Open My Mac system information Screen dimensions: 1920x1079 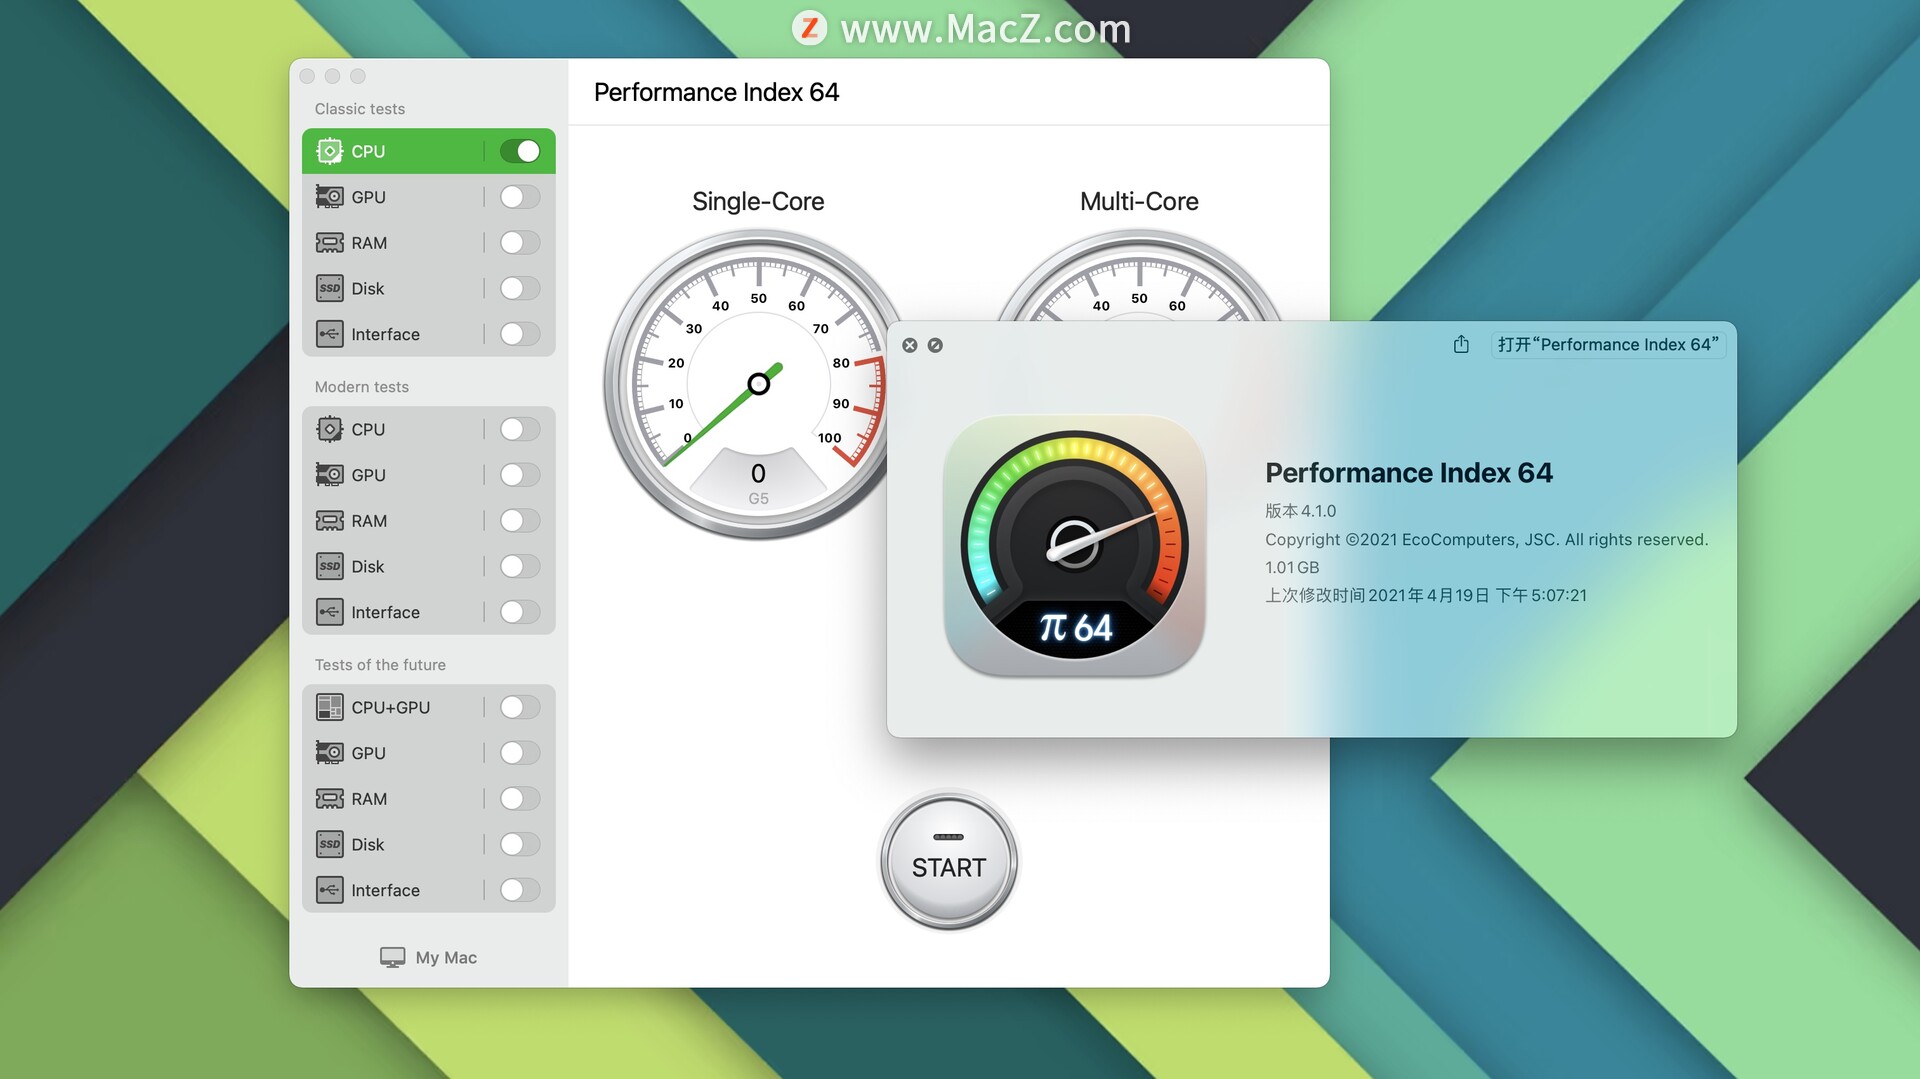pos(429,957)
